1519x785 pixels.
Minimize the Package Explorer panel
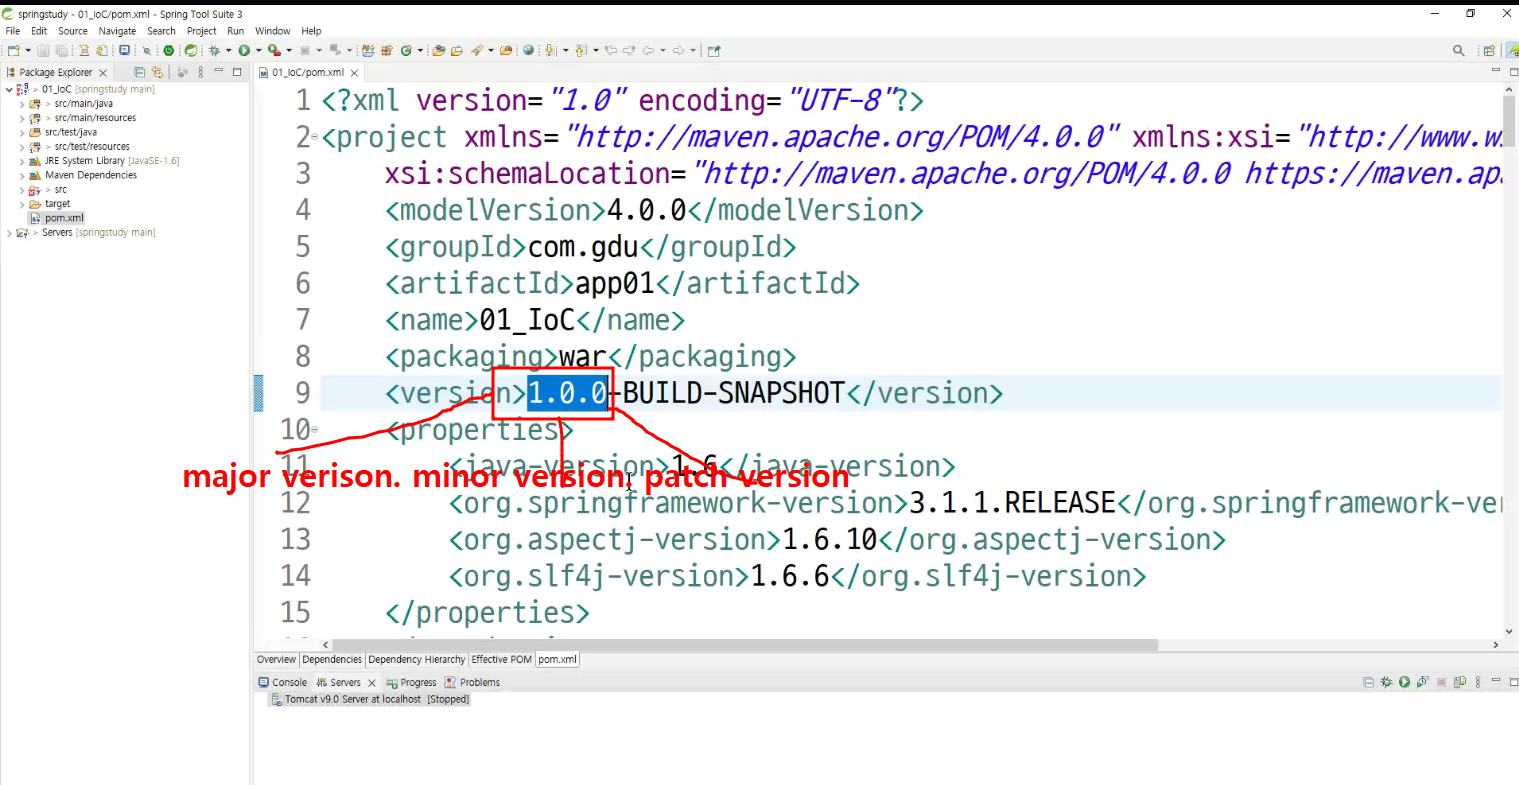(218, 71)
